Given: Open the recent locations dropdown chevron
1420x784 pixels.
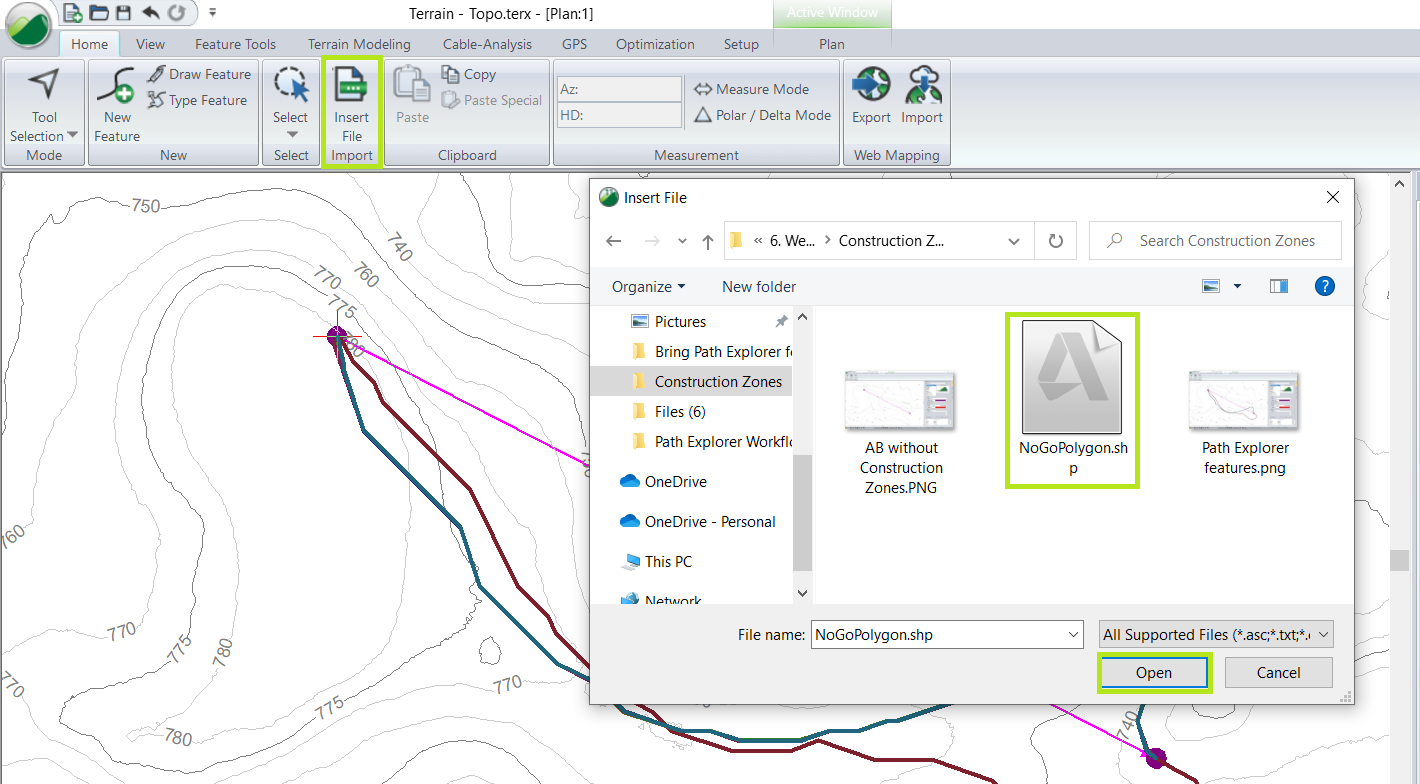Looking at the screenshot, I should tap(682, 241).
